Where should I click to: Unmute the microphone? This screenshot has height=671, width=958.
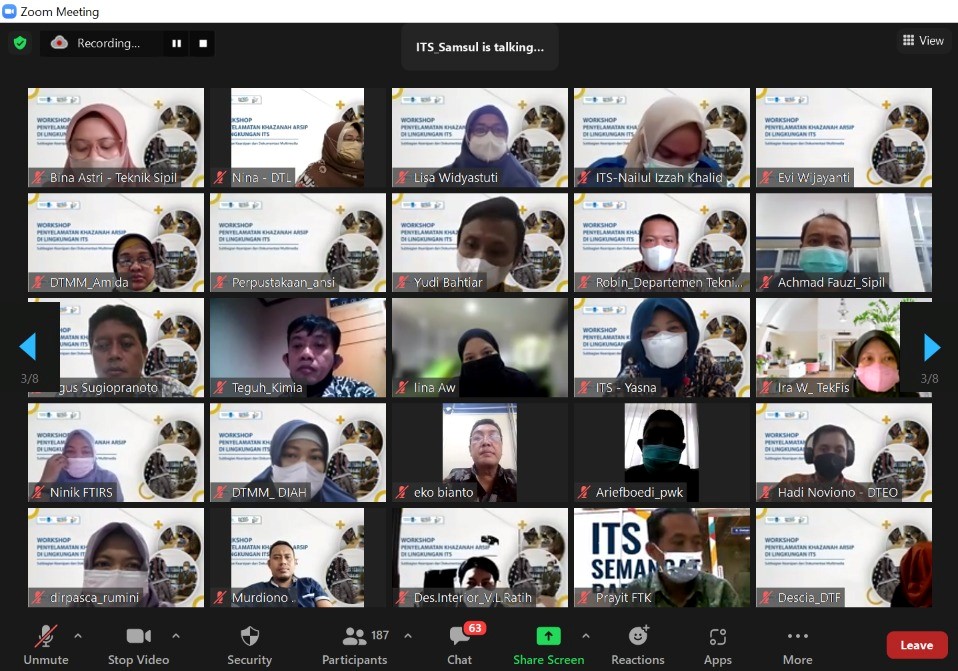coord(46,643)
